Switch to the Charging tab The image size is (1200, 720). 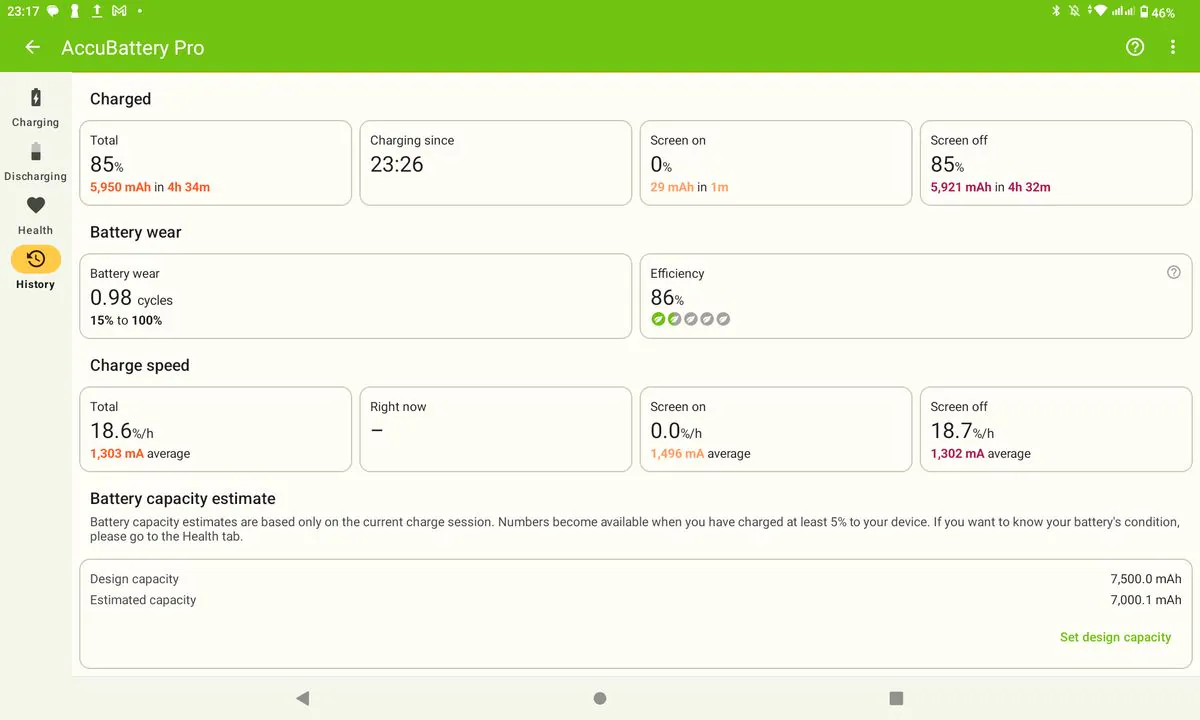tap(35, 108)
